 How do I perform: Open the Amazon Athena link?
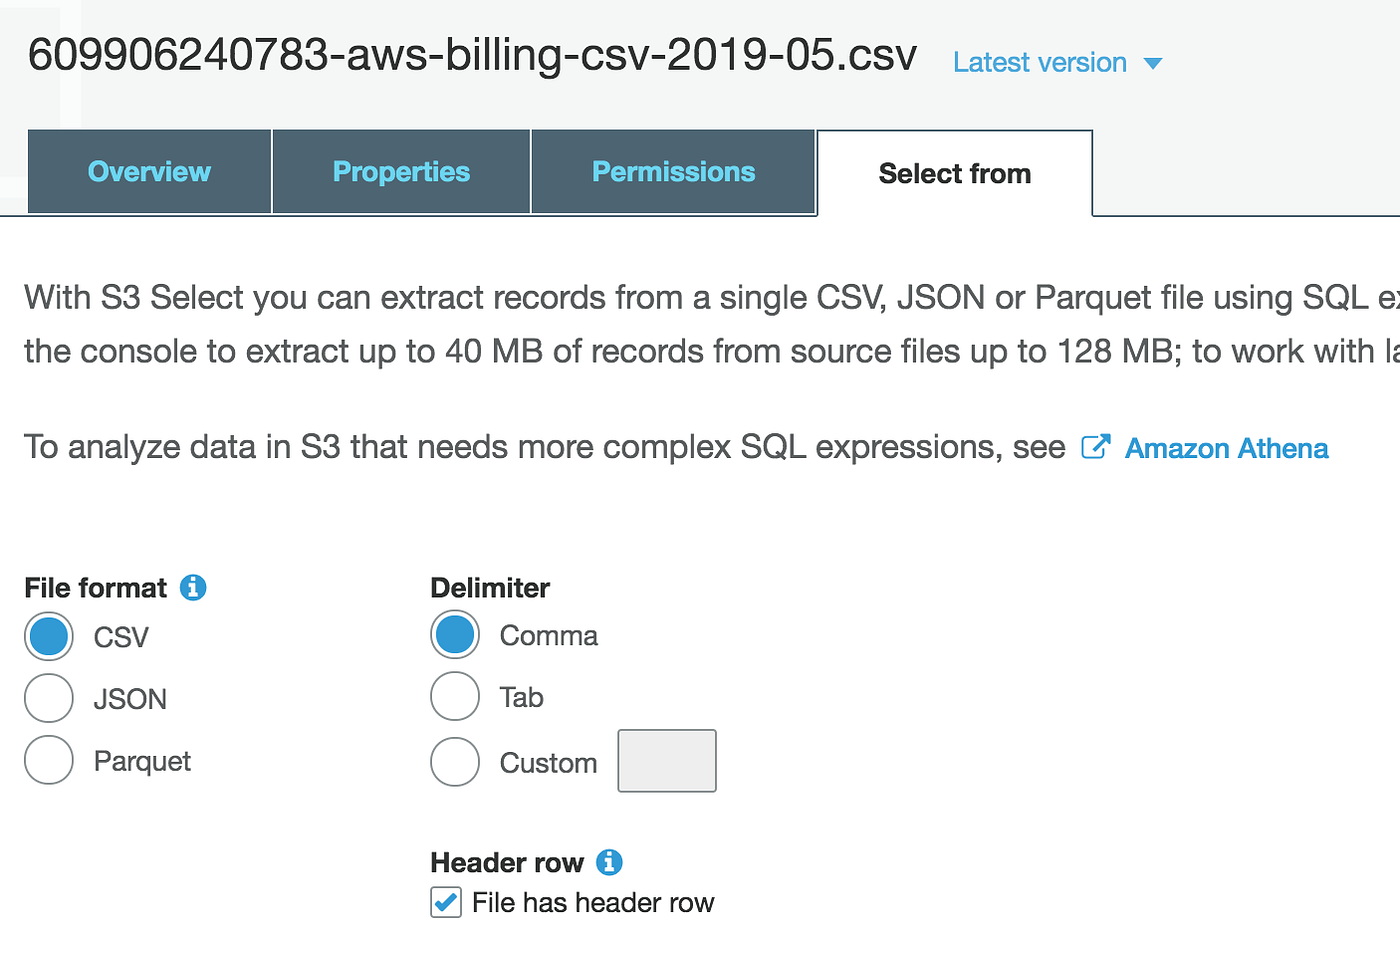(x=1226, y=448)
